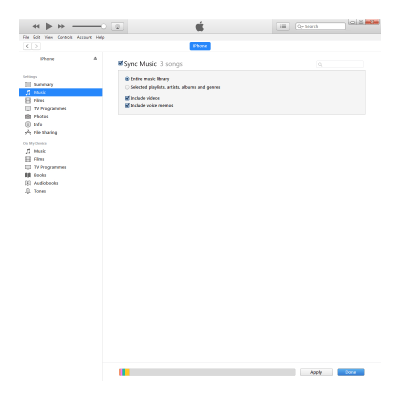The width and height of the screenshot is (400, 400).
Task: Toggle the Sync Music checkbox
Action: (x=121, y=63)
